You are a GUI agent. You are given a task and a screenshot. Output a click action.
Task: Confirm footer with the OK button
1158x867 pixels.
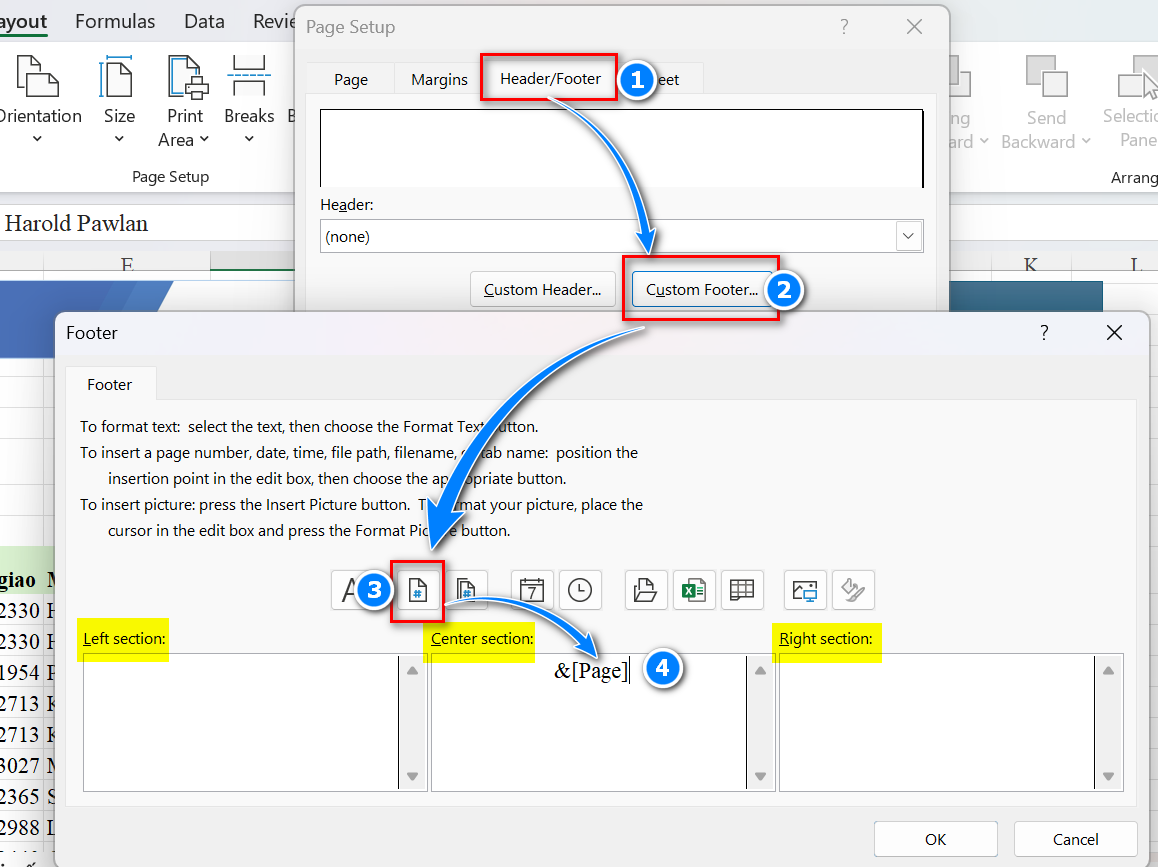935,839
